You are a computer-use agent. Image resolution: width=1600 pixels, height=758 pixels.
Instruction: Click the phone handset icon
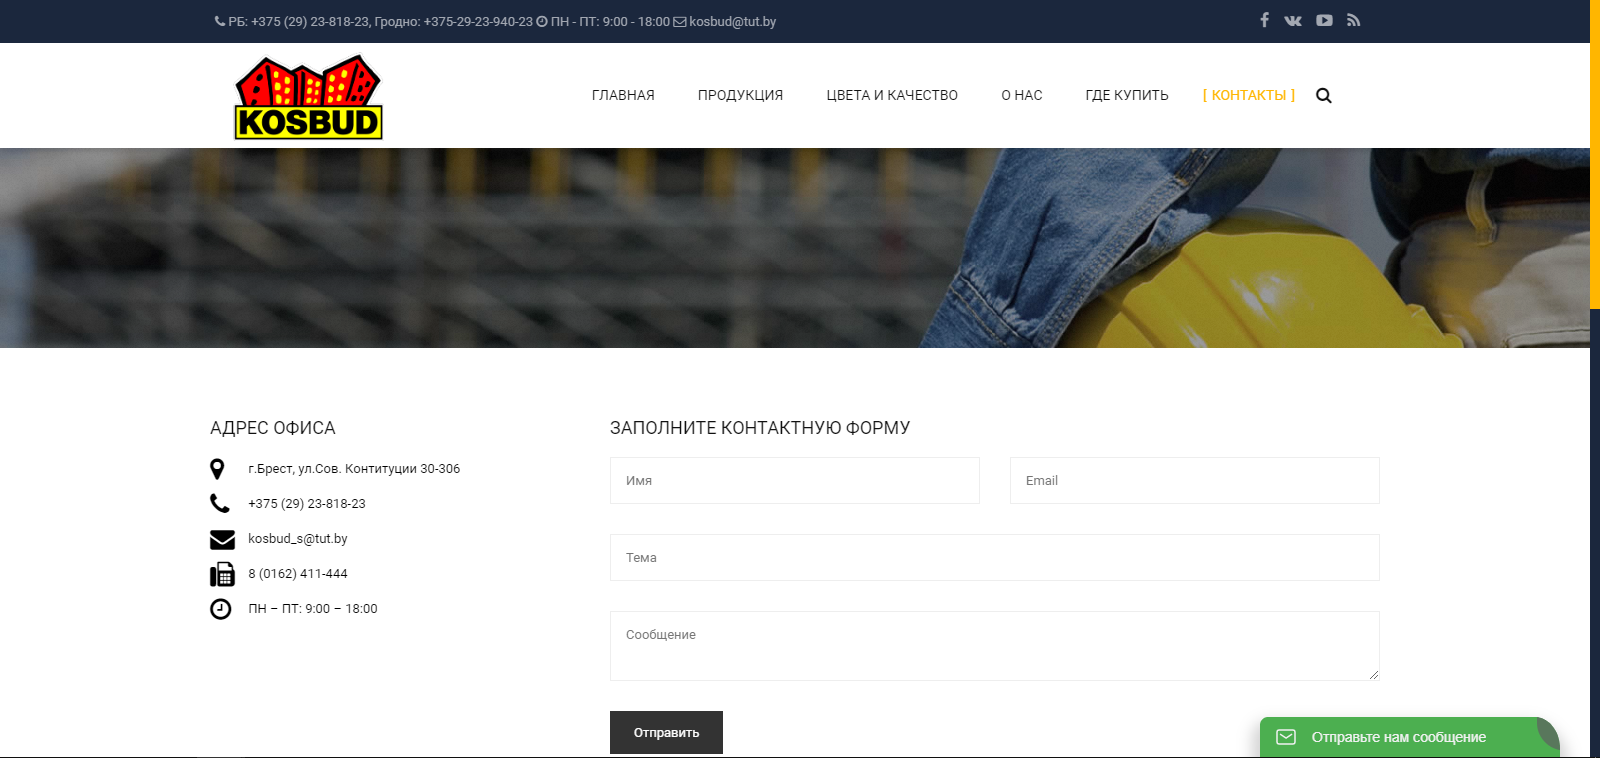(x=220, y=503)
